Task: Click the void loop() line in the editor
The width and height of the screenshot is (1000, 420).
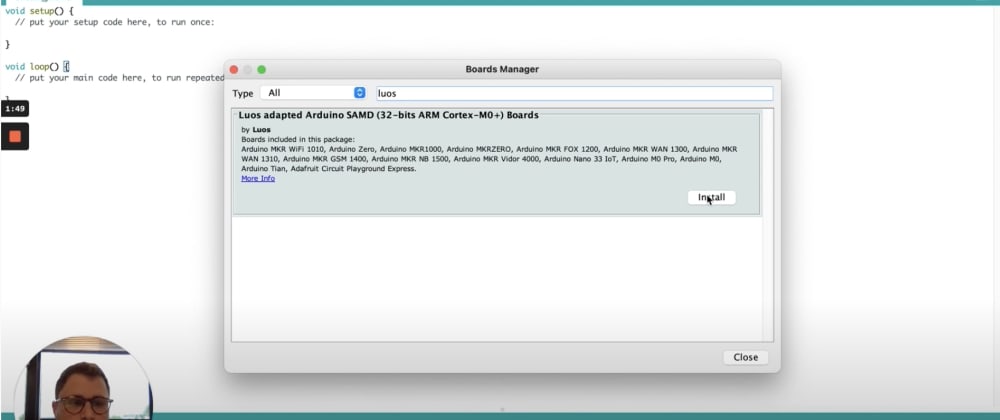Action: pos(37,66)
